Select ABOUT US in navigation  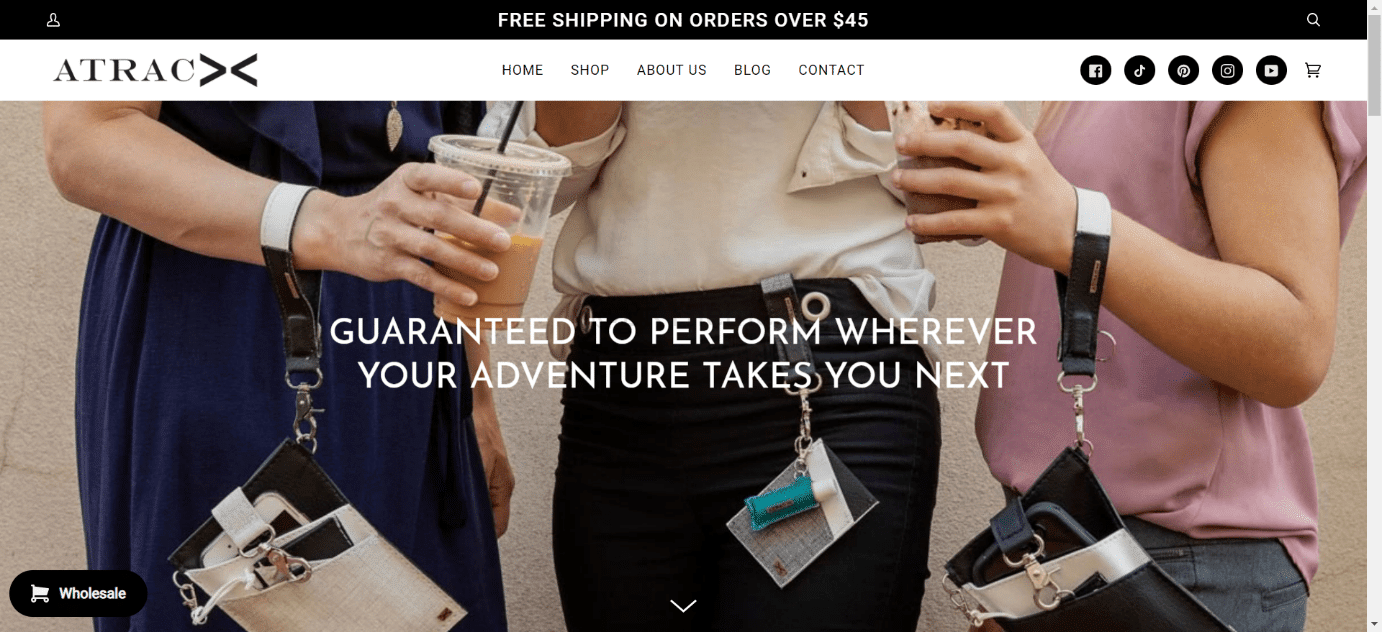point(672,70)
